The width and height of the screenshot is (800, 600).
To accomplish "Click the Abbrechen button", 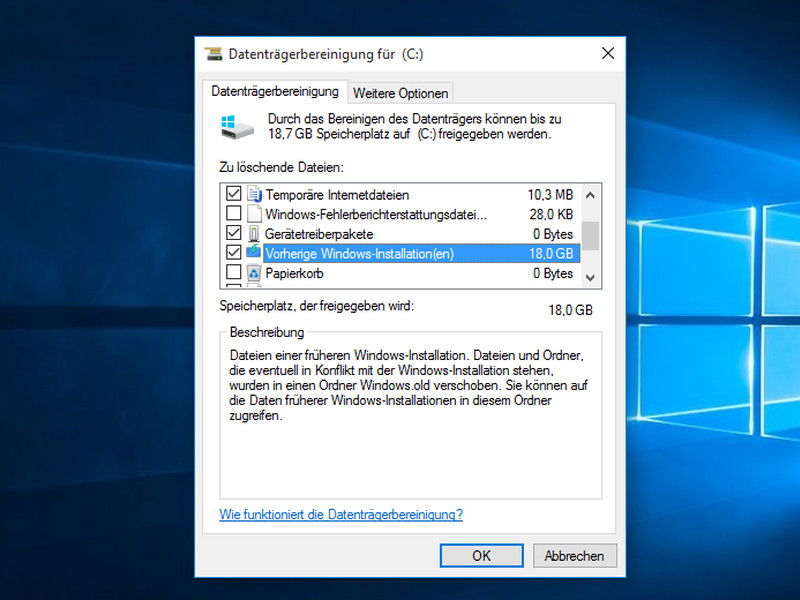I will pos(574,556).
